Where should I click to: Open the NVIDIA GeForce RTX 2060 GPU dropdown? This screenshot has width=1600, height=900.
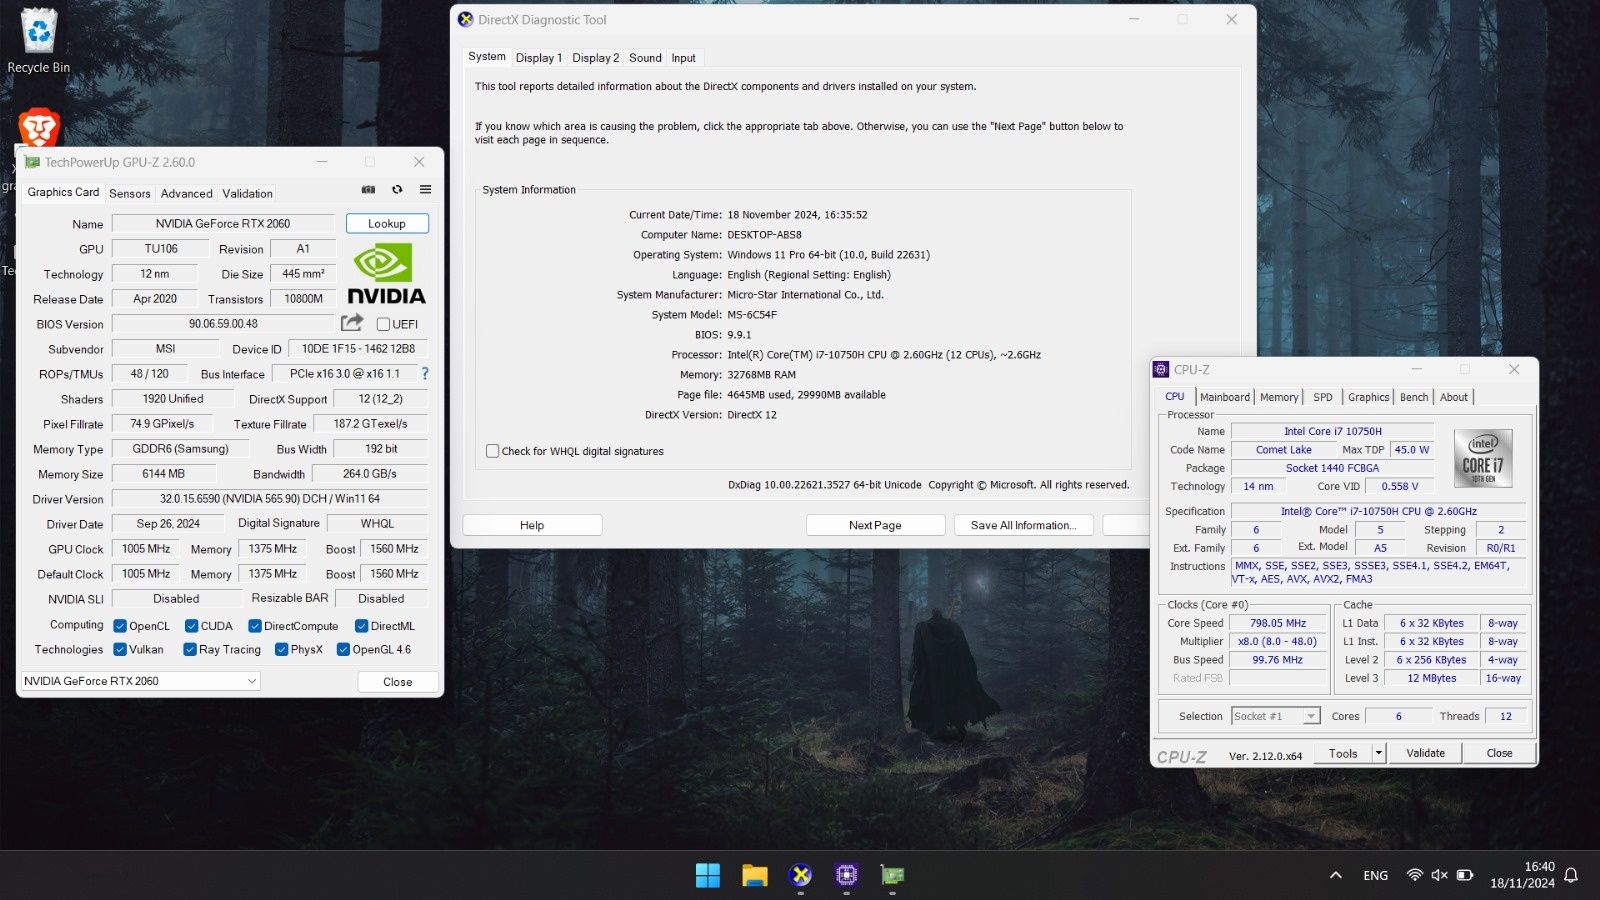pyautogui.click(x=140, y=681)
